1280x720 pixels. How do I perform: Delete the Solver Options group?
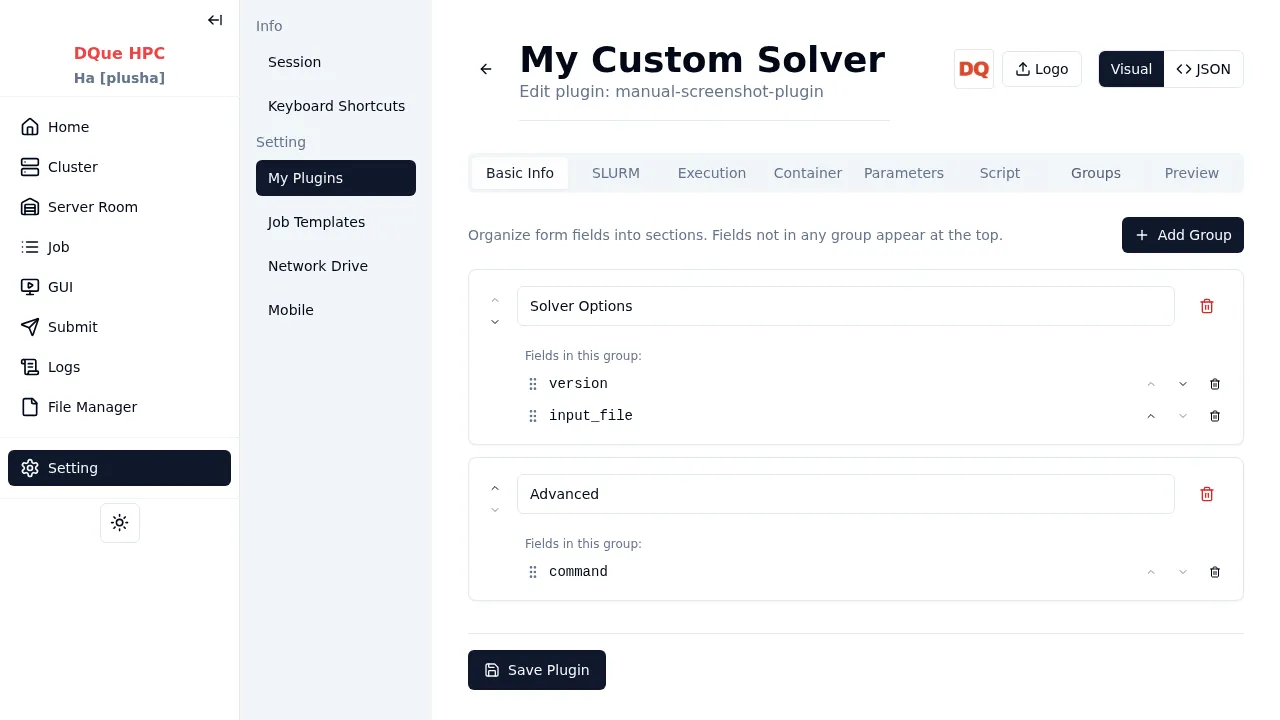point(1207,306)
